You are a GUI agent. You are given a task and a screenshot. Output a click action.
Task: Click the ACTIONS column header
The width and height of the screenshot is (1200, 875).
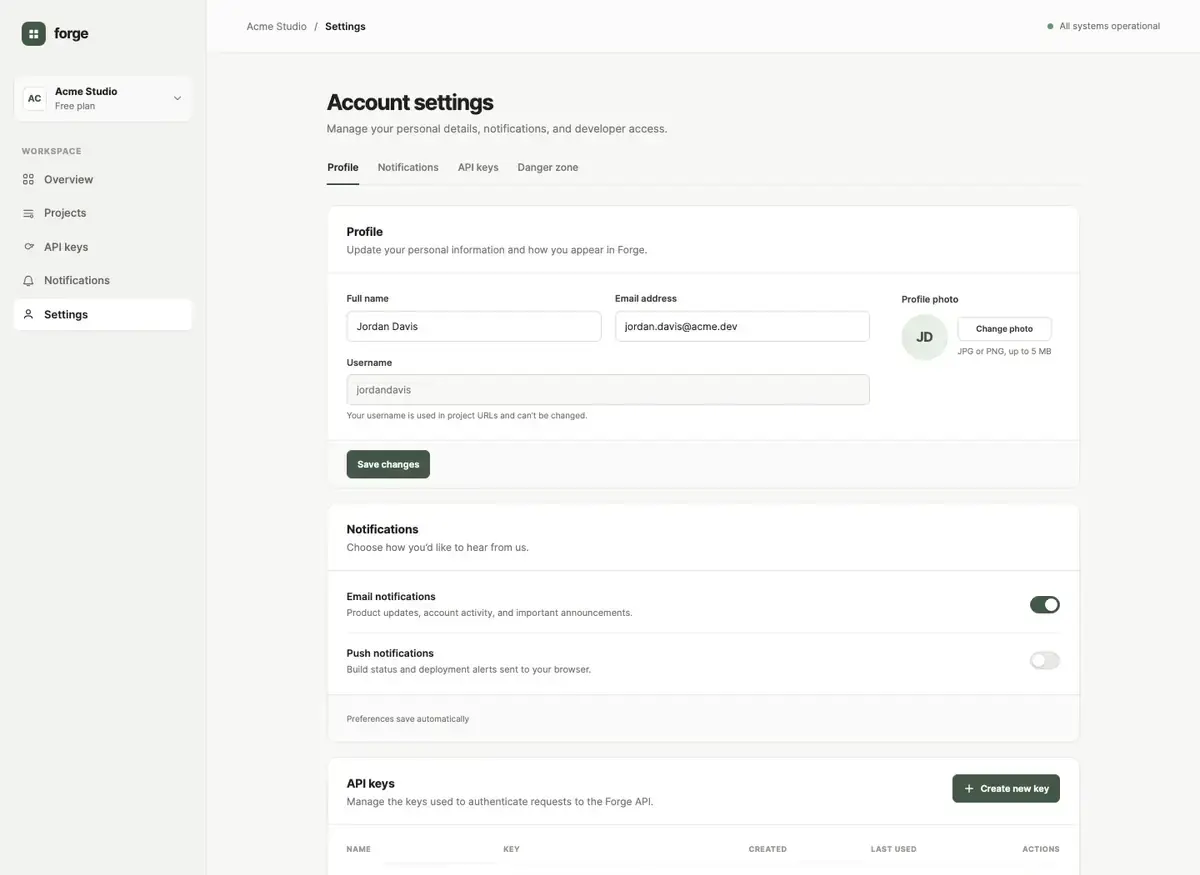[1041, 849]
